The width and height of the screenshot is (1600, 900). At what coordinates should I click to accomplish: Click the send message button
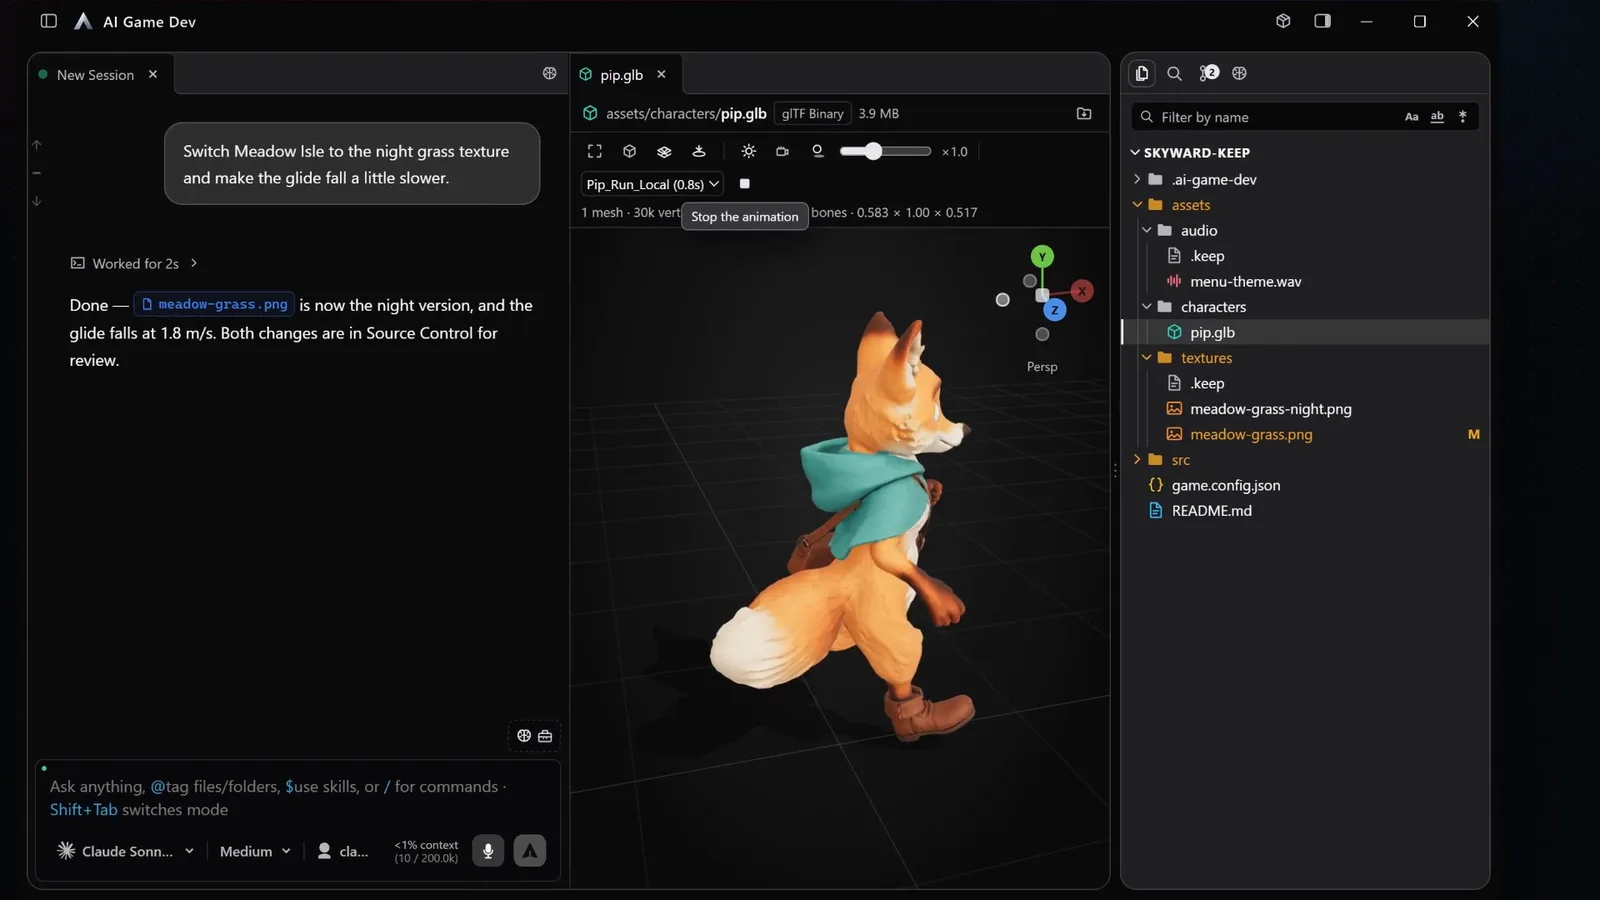click(530, 851)
